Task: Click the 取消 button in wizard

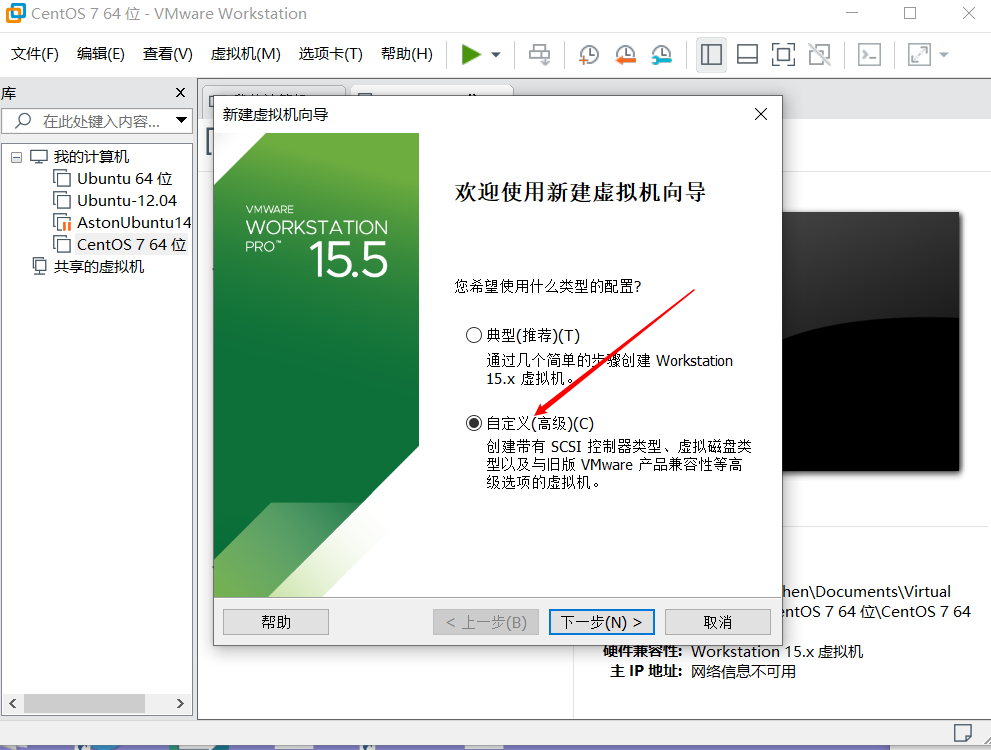Action: tap(718, 622)
